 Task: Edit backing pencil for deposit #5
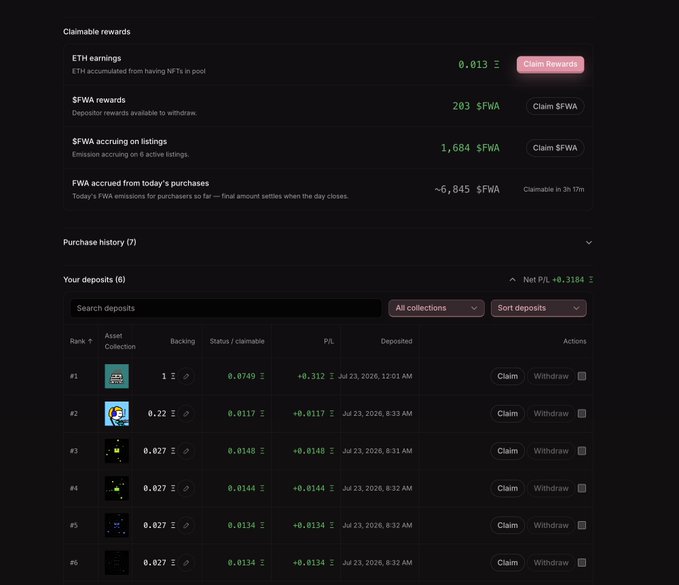pos(186,525)
